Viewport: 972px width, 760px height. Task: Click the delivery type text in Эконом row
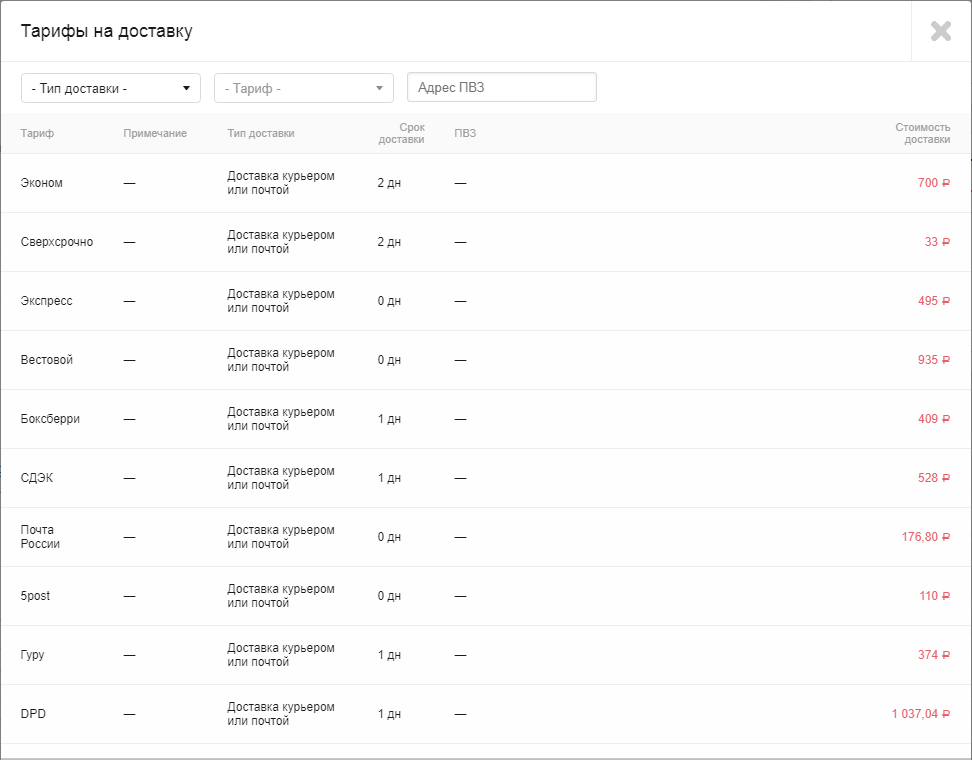click(x=281, y=183)
